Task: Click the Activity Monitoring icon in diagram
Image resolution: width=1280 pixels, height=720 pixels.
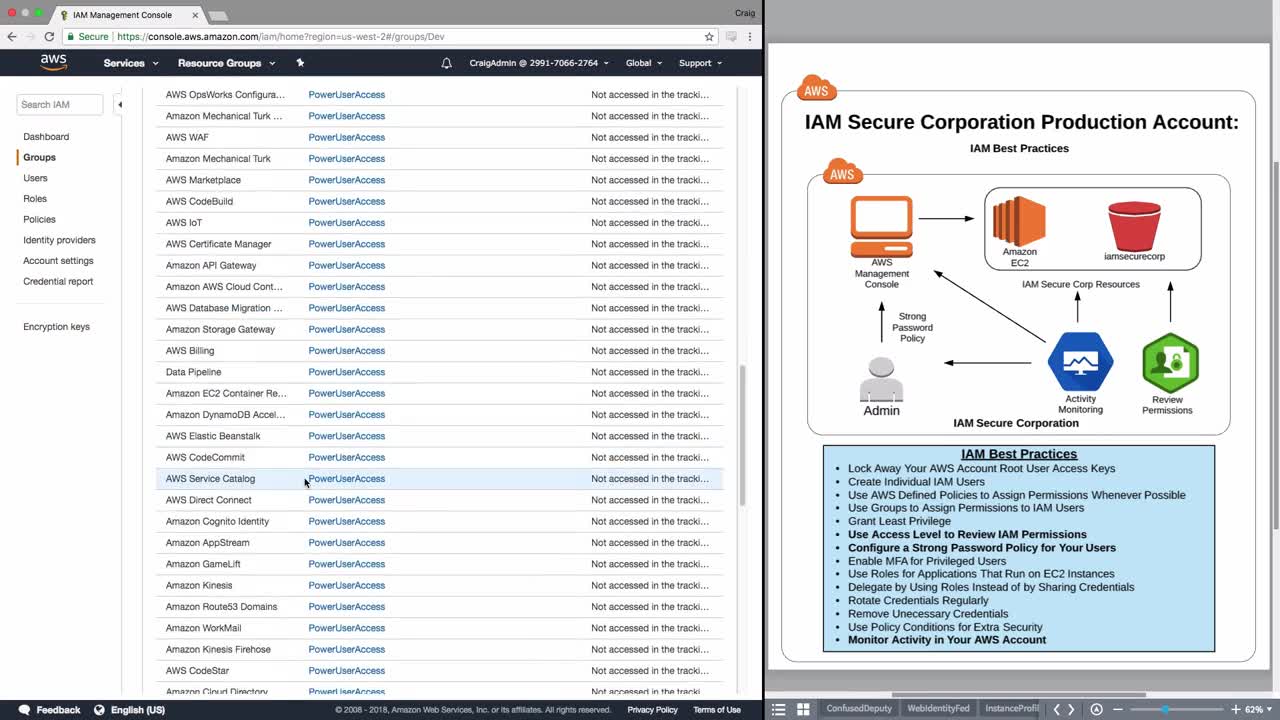Action: (x=1080, y=362)
